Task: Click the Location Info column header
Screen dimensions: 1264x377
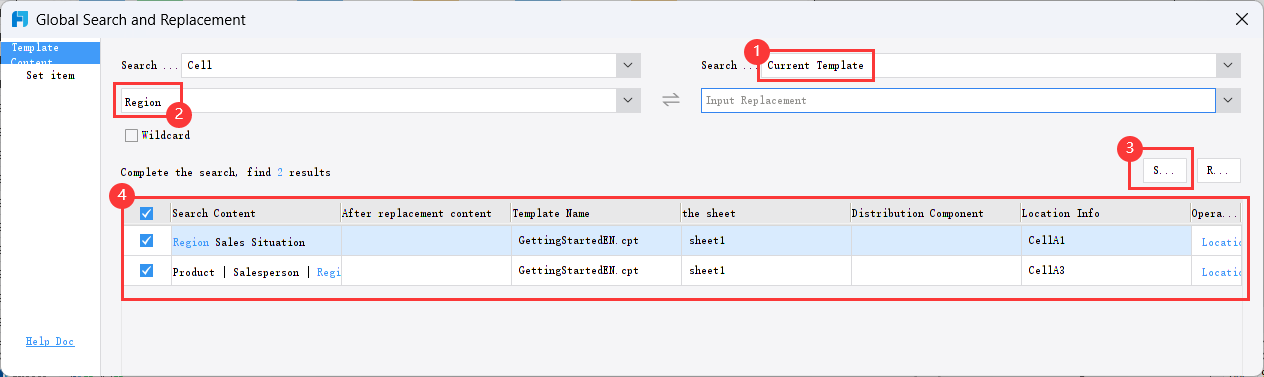Action: [1105, 213]
